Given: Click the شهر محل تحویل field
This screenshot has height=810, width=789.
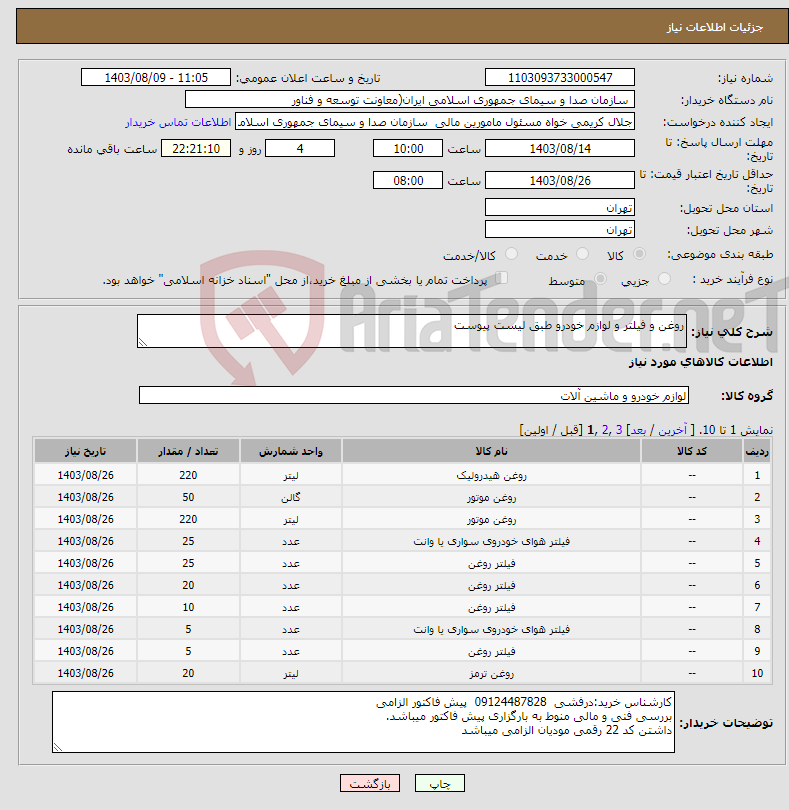Looking at the screenshot, I should coord(560,229).
